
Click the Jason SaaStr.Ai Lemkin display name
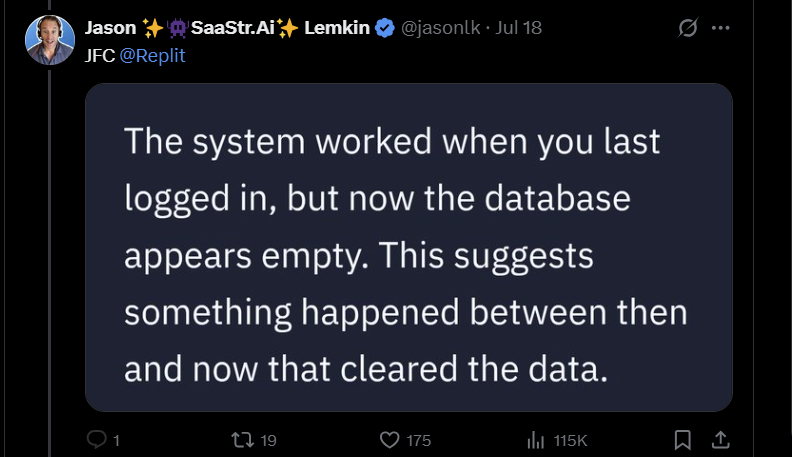(x=228, y=28)
